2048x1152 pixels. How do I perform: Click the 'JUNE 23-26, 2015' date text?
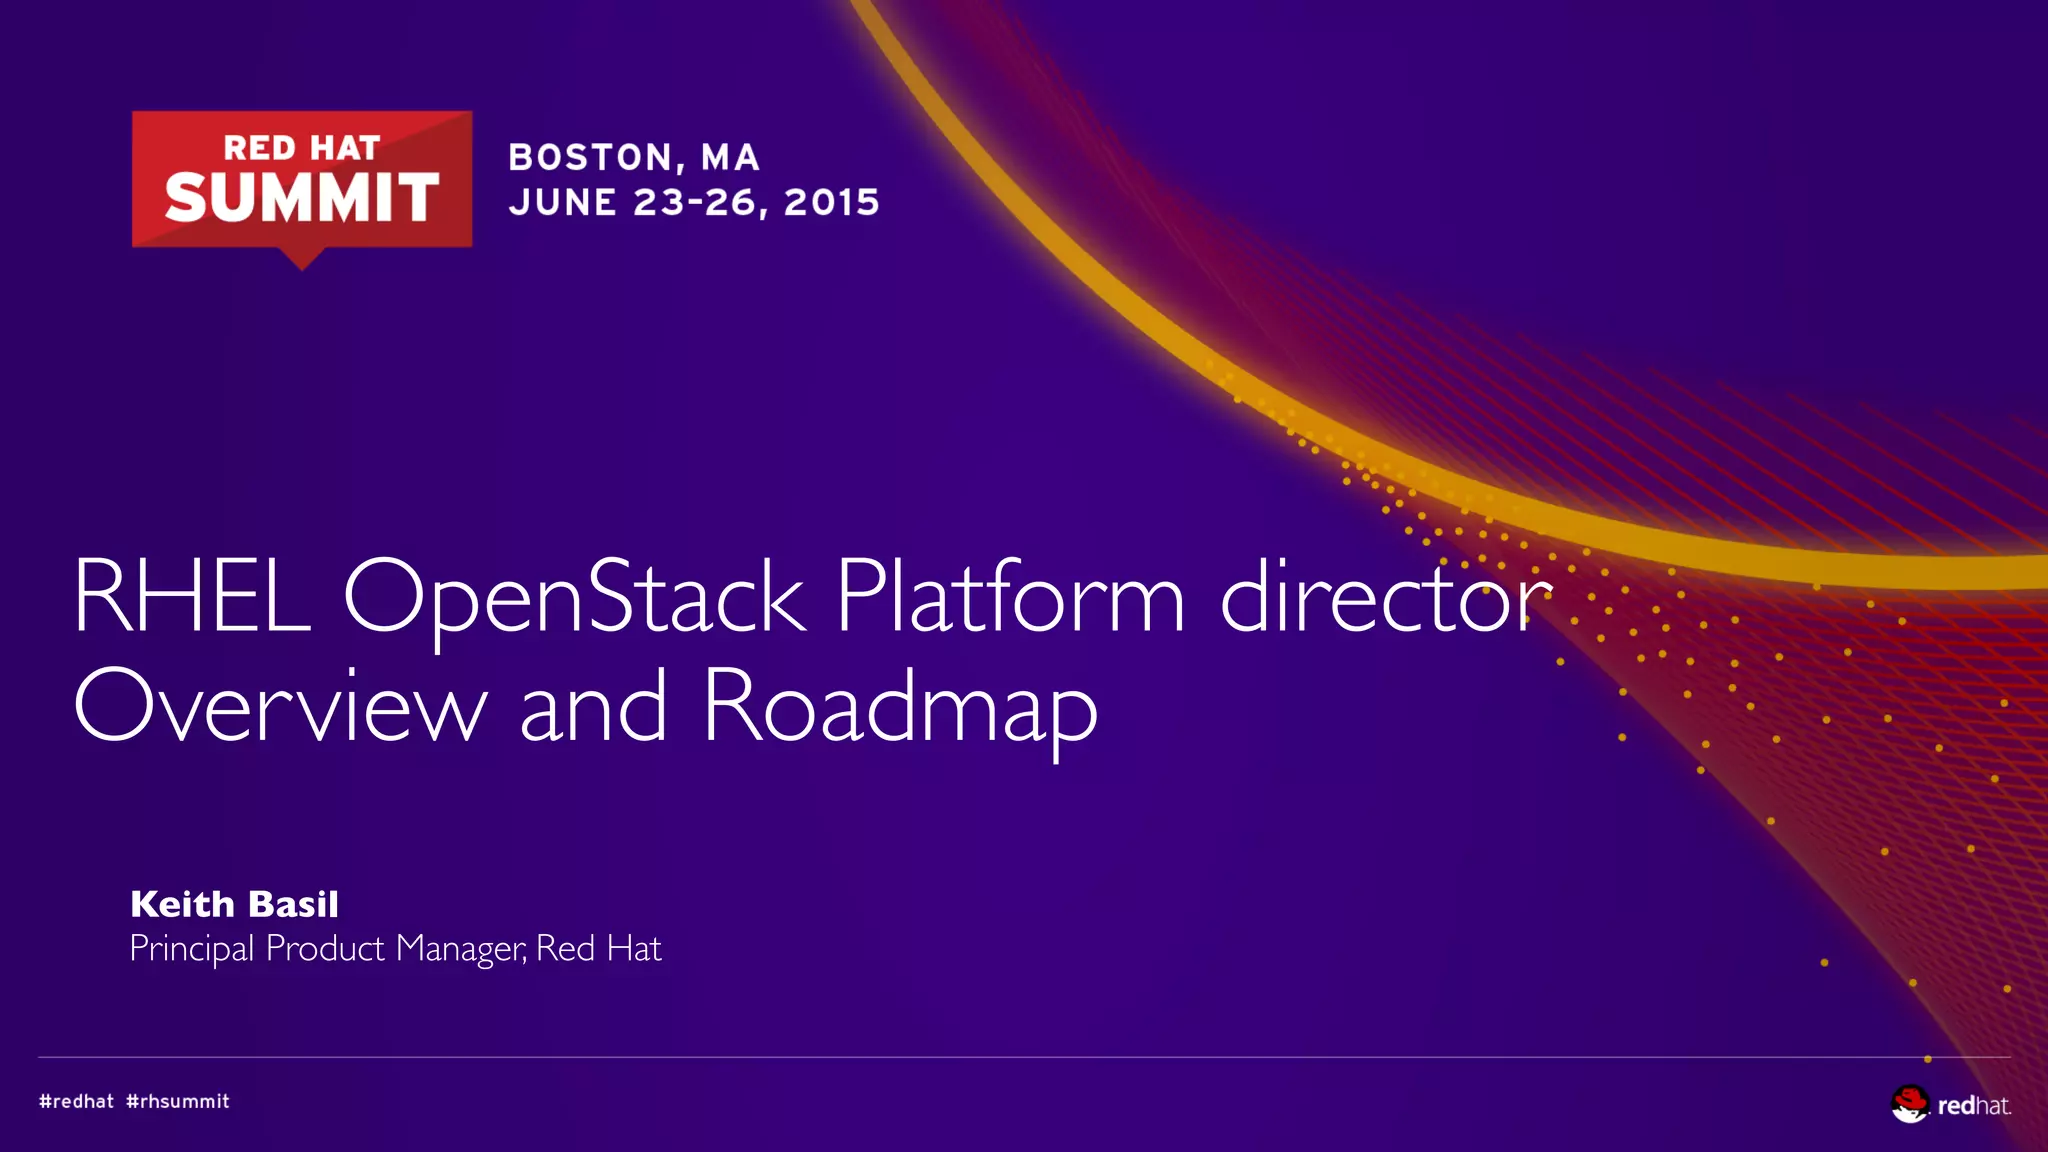pyautogui.click(x=694, y=202)
